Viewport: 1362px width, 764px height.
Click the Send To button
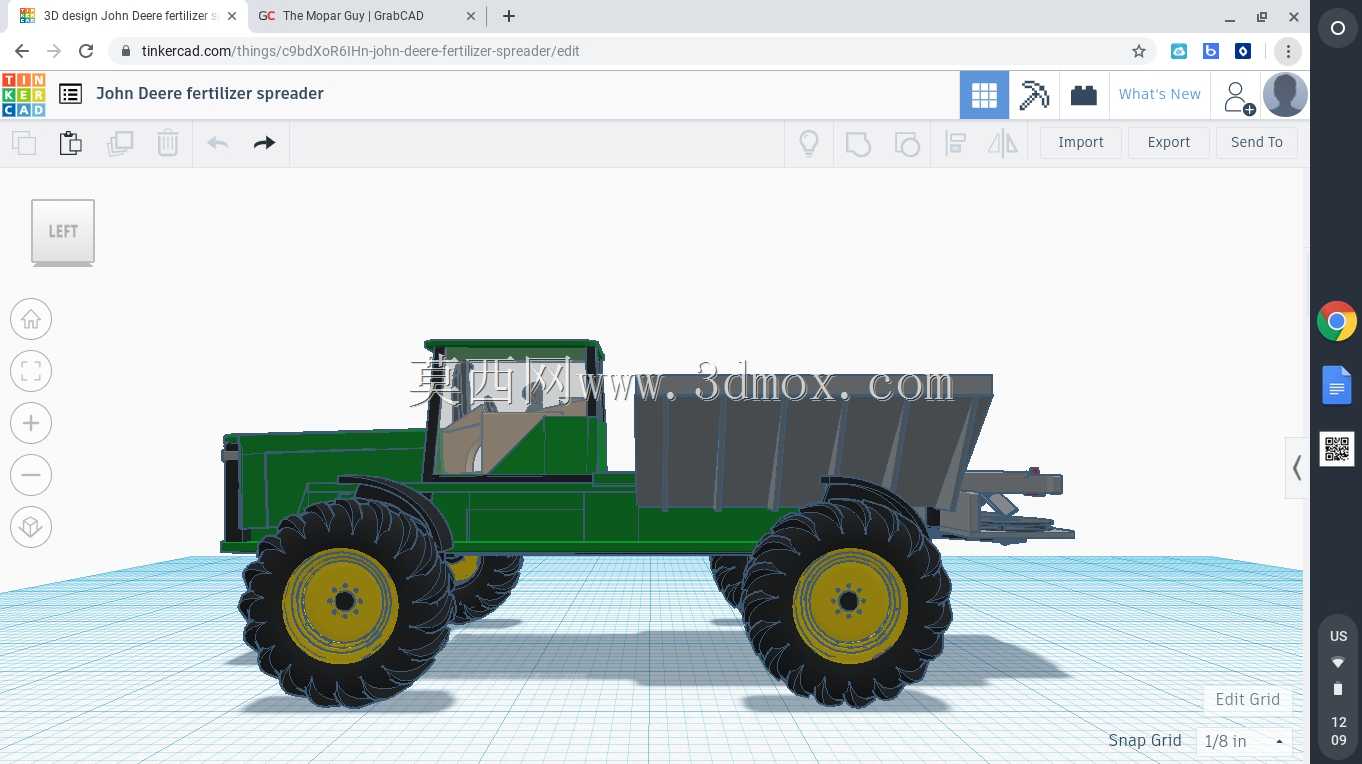pos(1257,142)
